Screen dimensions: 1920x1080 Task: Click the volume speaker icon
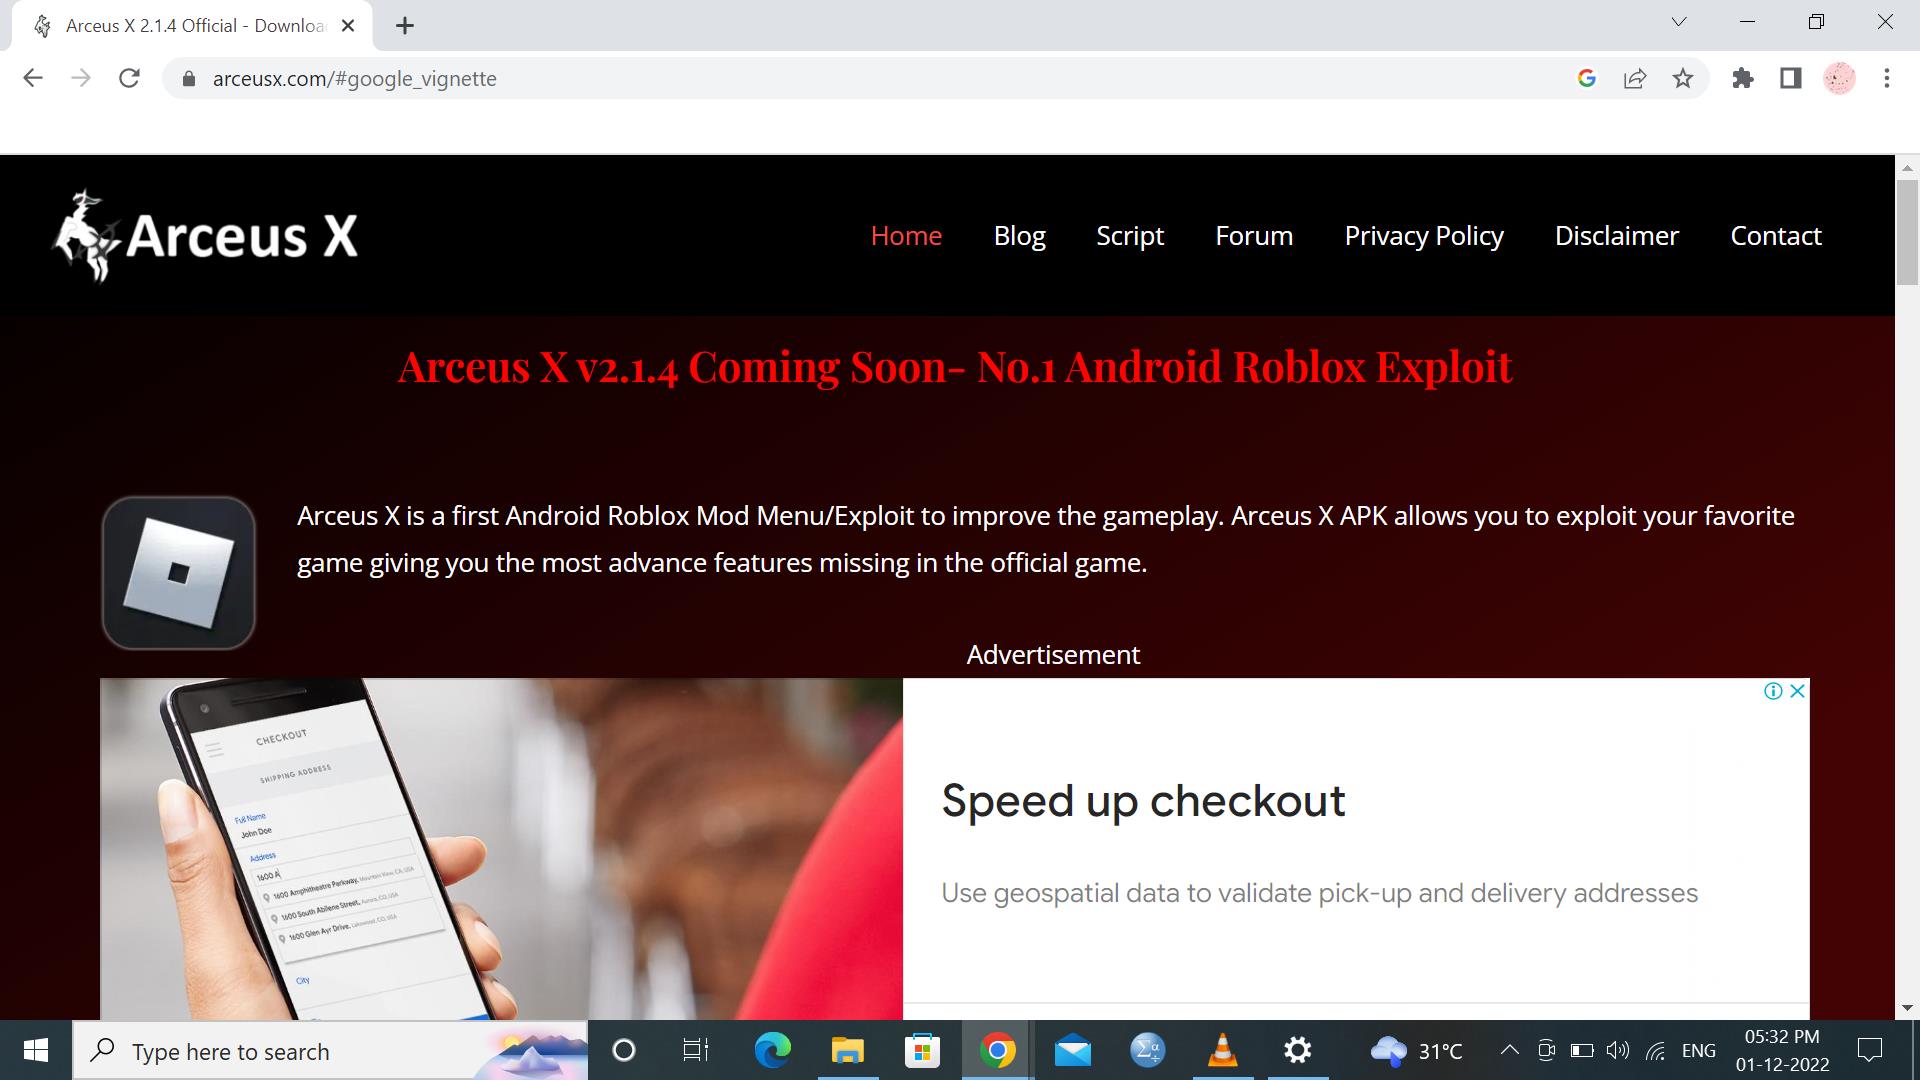pos(1617,1050)
